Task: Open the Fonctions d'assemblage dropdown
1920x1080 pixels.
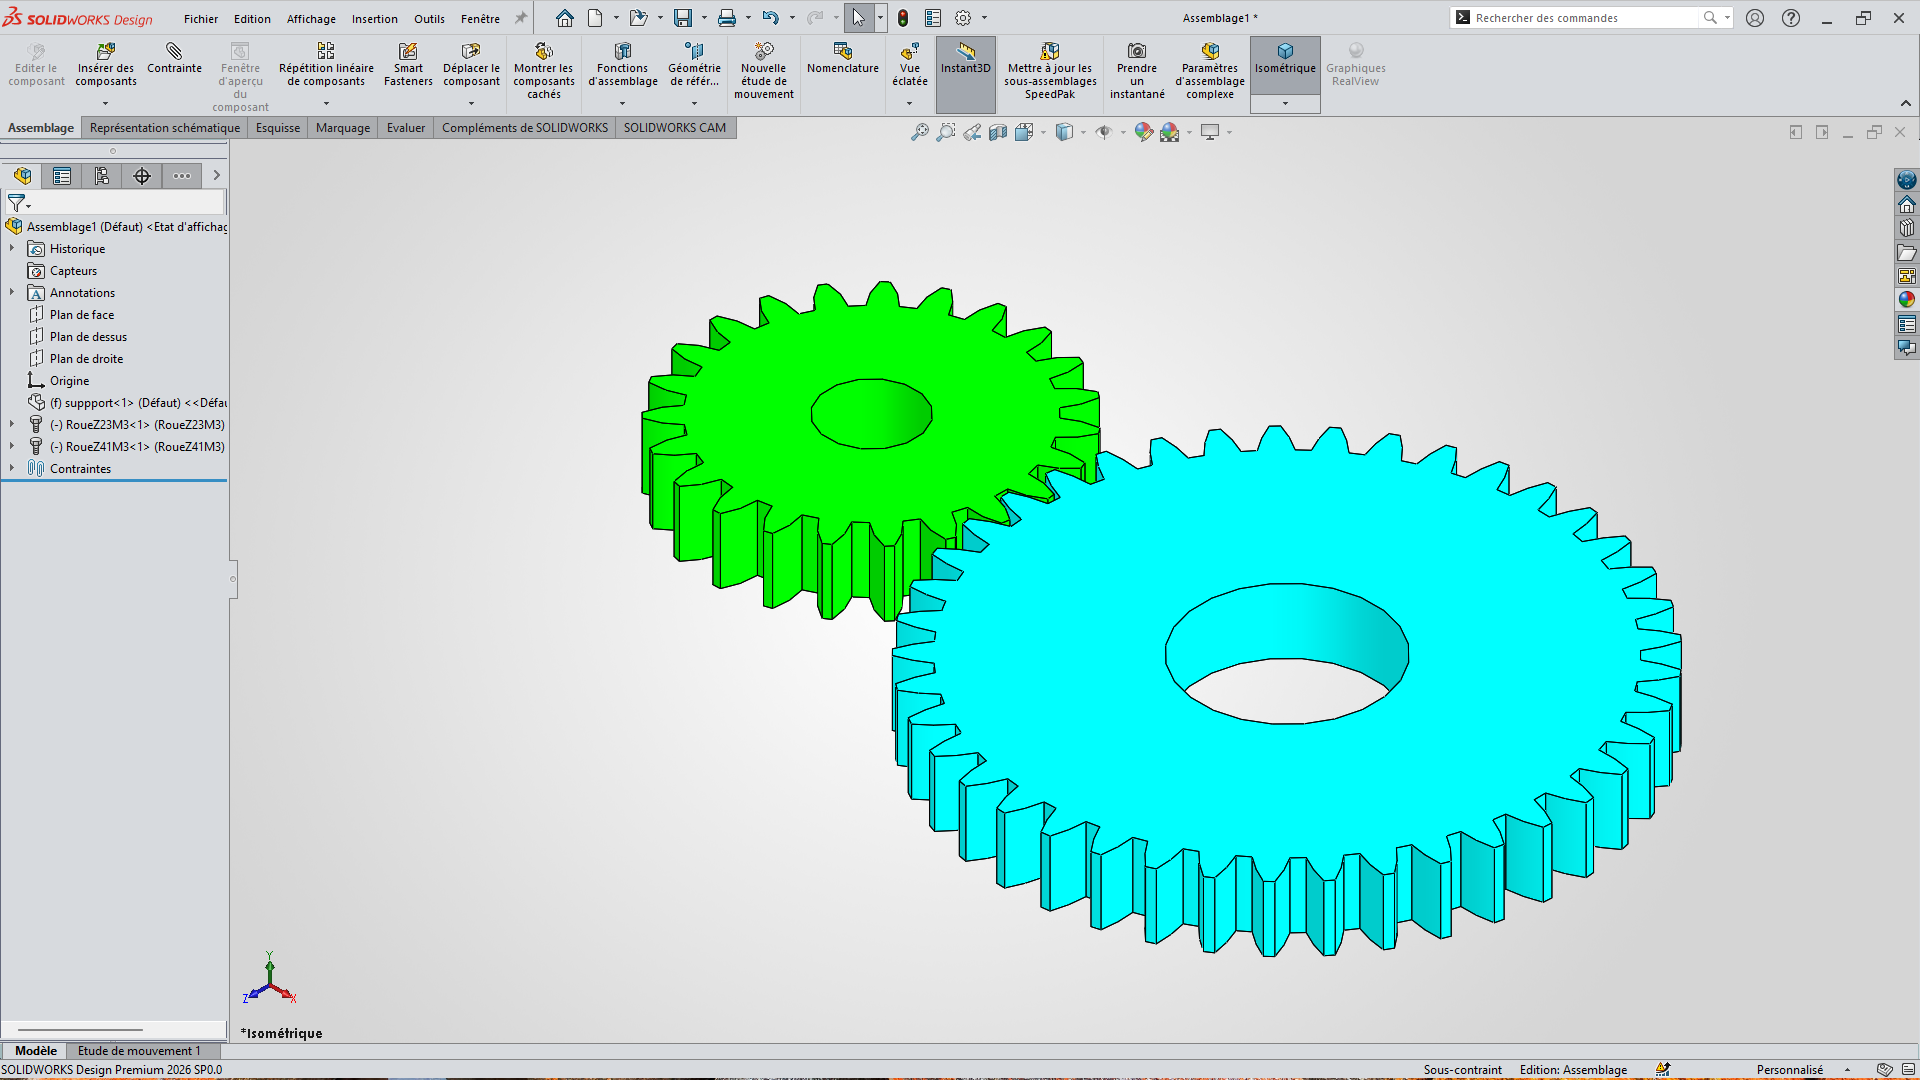Action: [x=622, y=104]
